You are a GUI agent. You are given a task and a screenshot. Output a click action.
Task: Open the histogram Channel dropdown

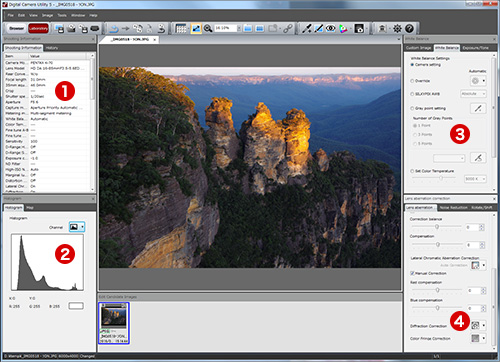pyautogui.click(x=77, y=227)
